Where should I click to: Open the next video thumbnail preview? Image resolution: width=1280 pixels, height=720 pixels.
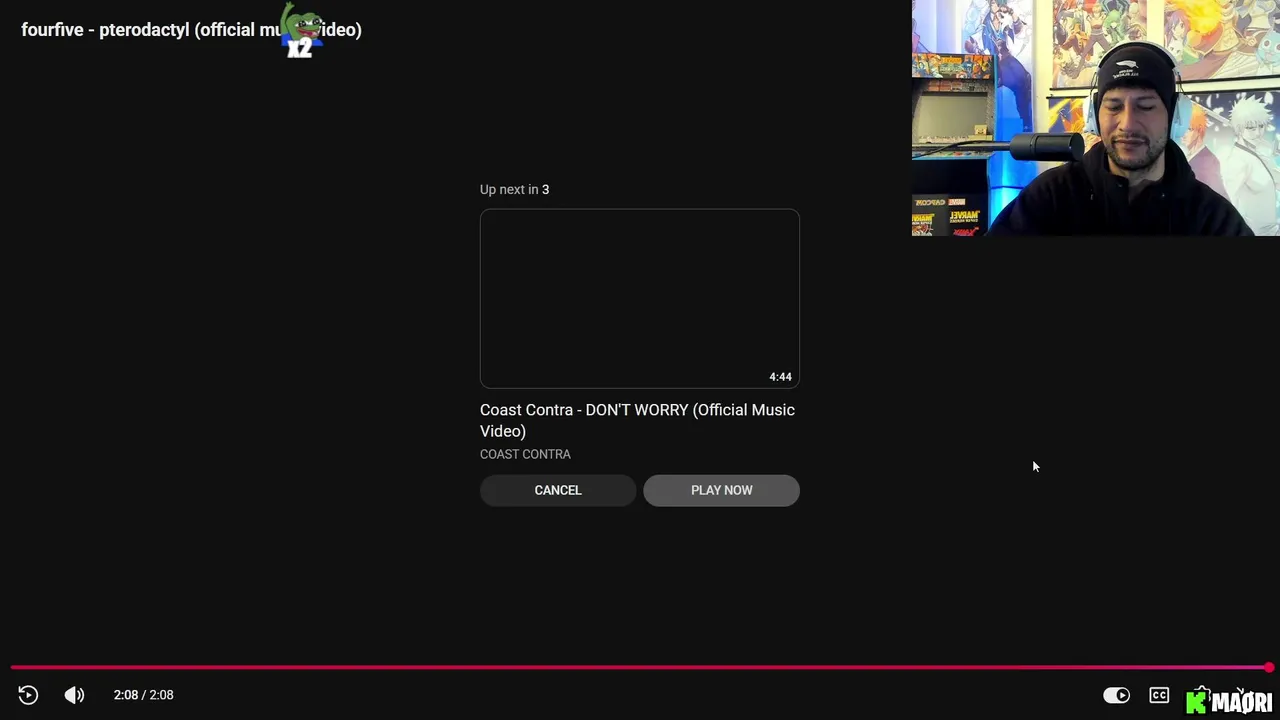coord(640,298)
